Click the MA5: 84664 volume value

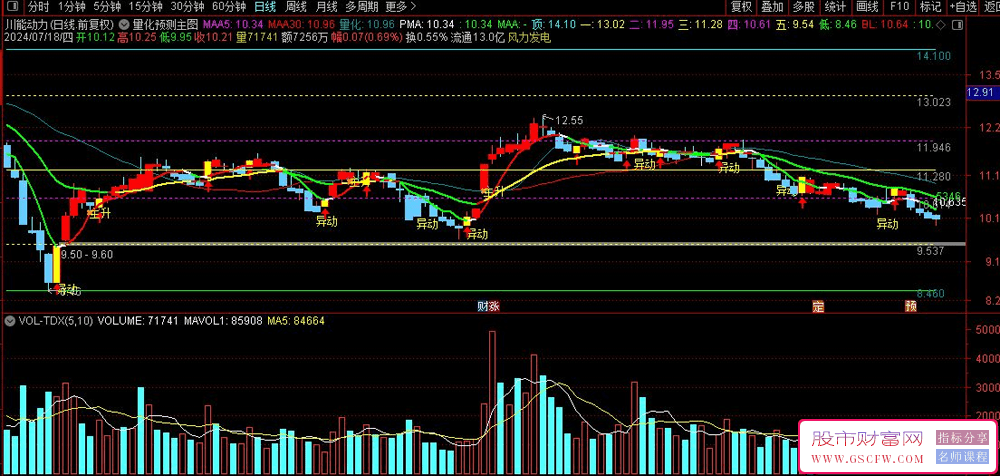click(x=296, y=322)
